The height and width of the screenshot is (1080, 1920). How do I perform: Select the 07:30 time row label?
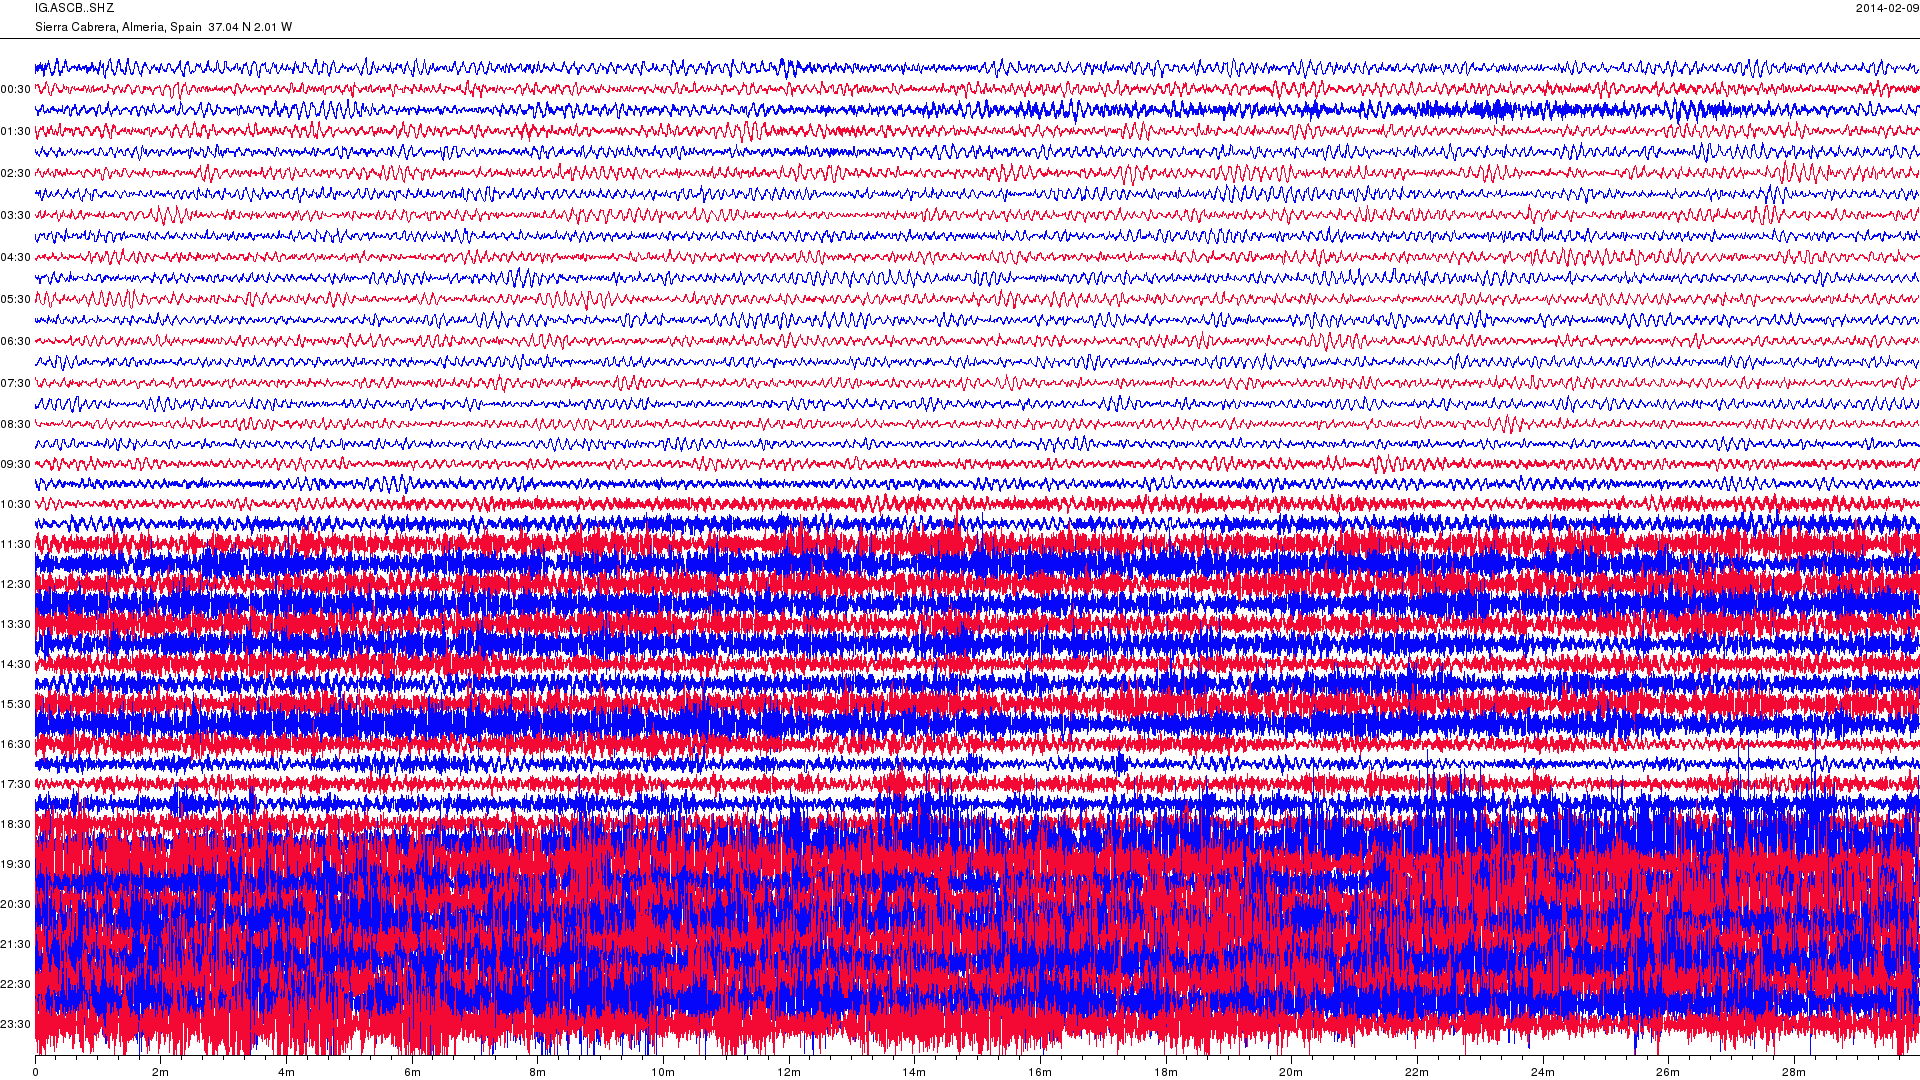coord(16,383)
